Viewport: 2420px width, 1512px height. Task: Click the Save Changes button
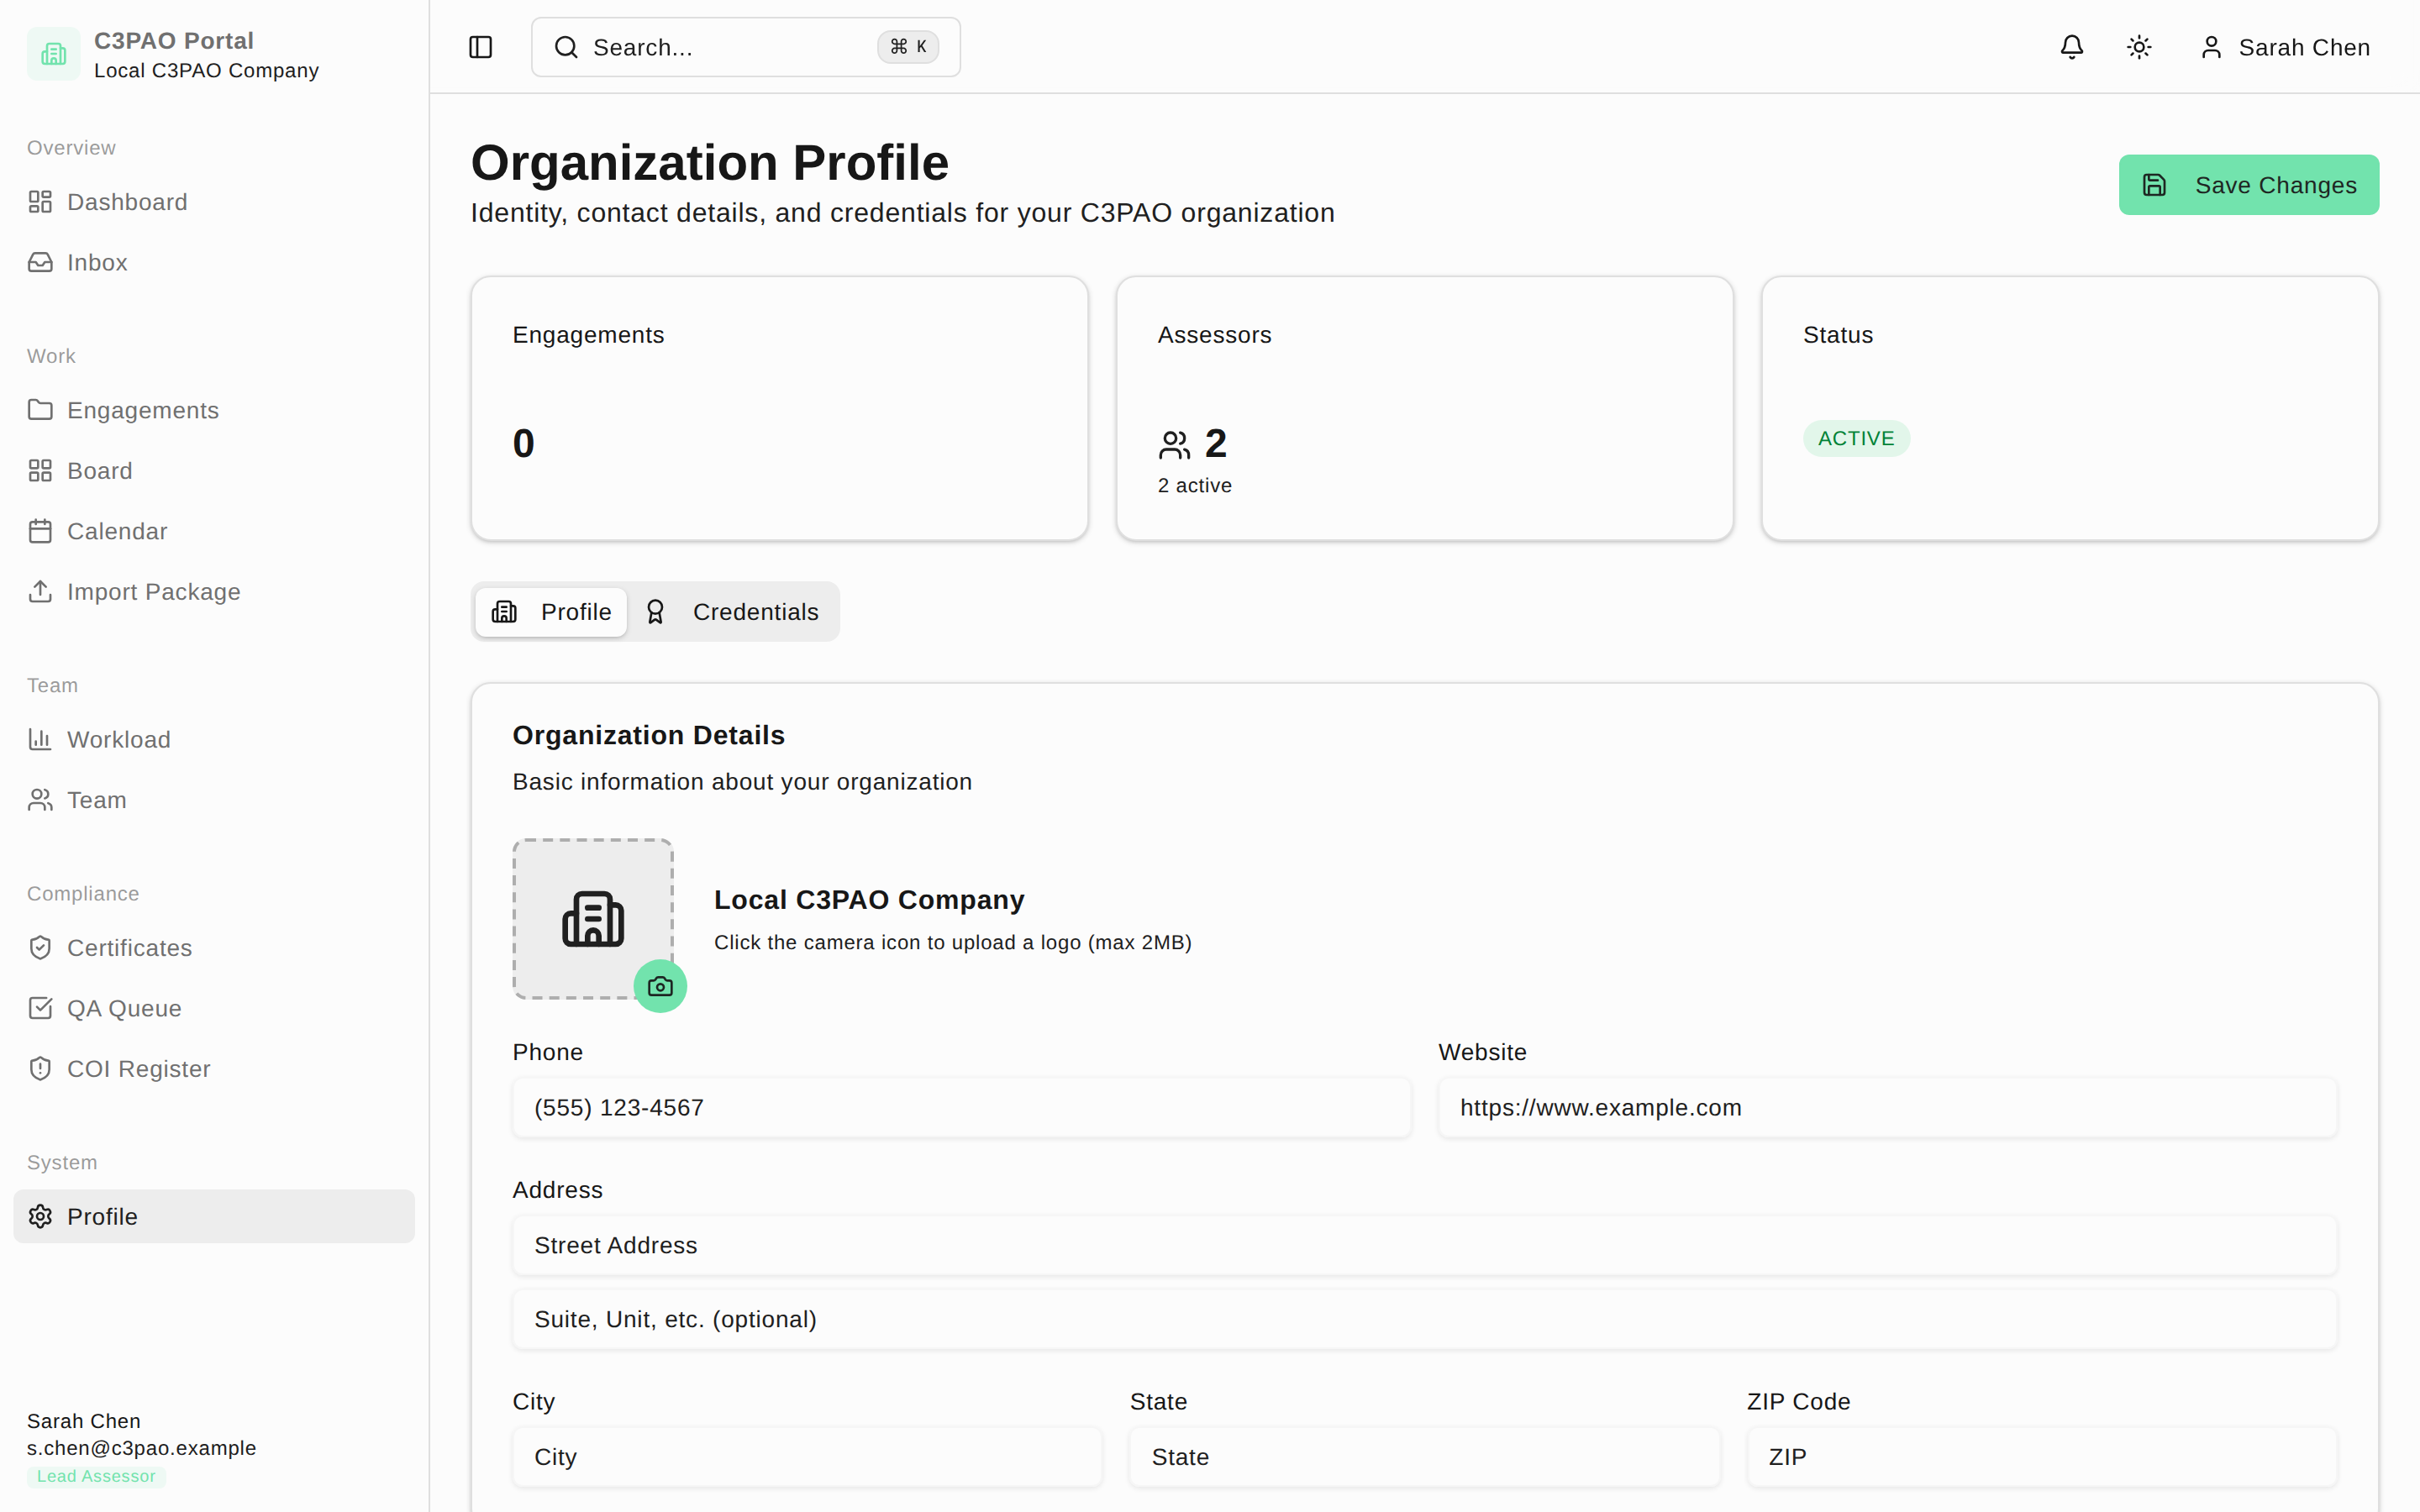click(2248, 185)
